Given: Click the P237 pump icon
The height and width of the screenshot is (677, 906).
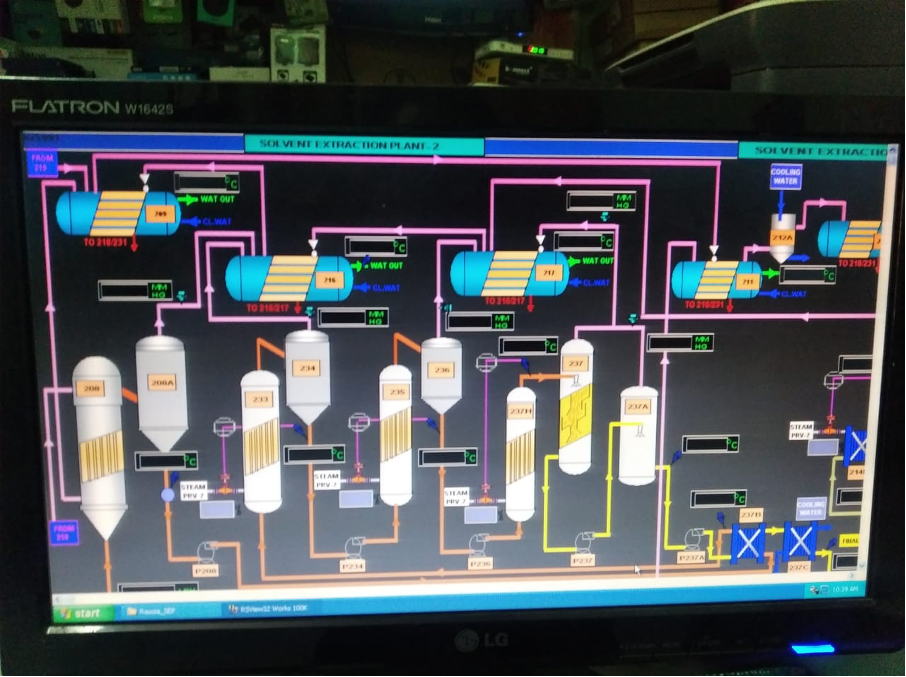Looking at the screenshot, I should 583,542.
